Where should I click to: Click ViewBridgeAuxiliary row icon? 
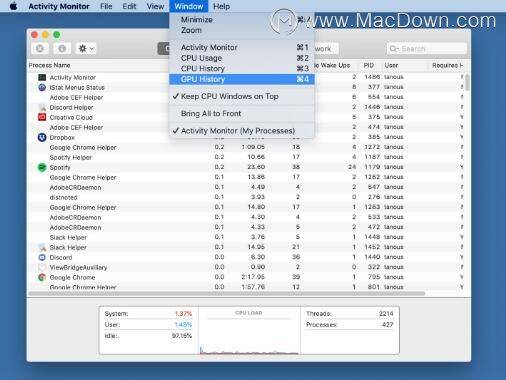[x=42, y=267]
